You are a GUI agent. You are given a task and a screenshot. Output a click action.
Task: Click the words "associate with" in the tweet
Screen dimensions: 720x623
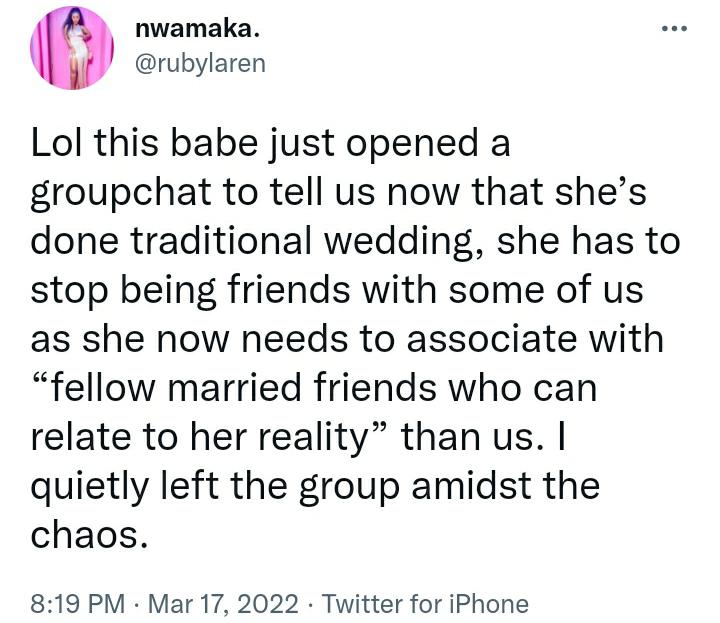pyautogui.click(x=535, y=339)
